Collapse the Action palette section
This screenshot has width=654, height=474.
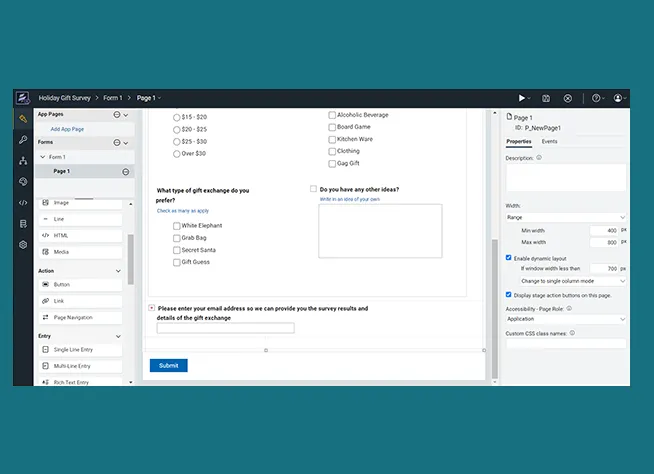point(125,271)
